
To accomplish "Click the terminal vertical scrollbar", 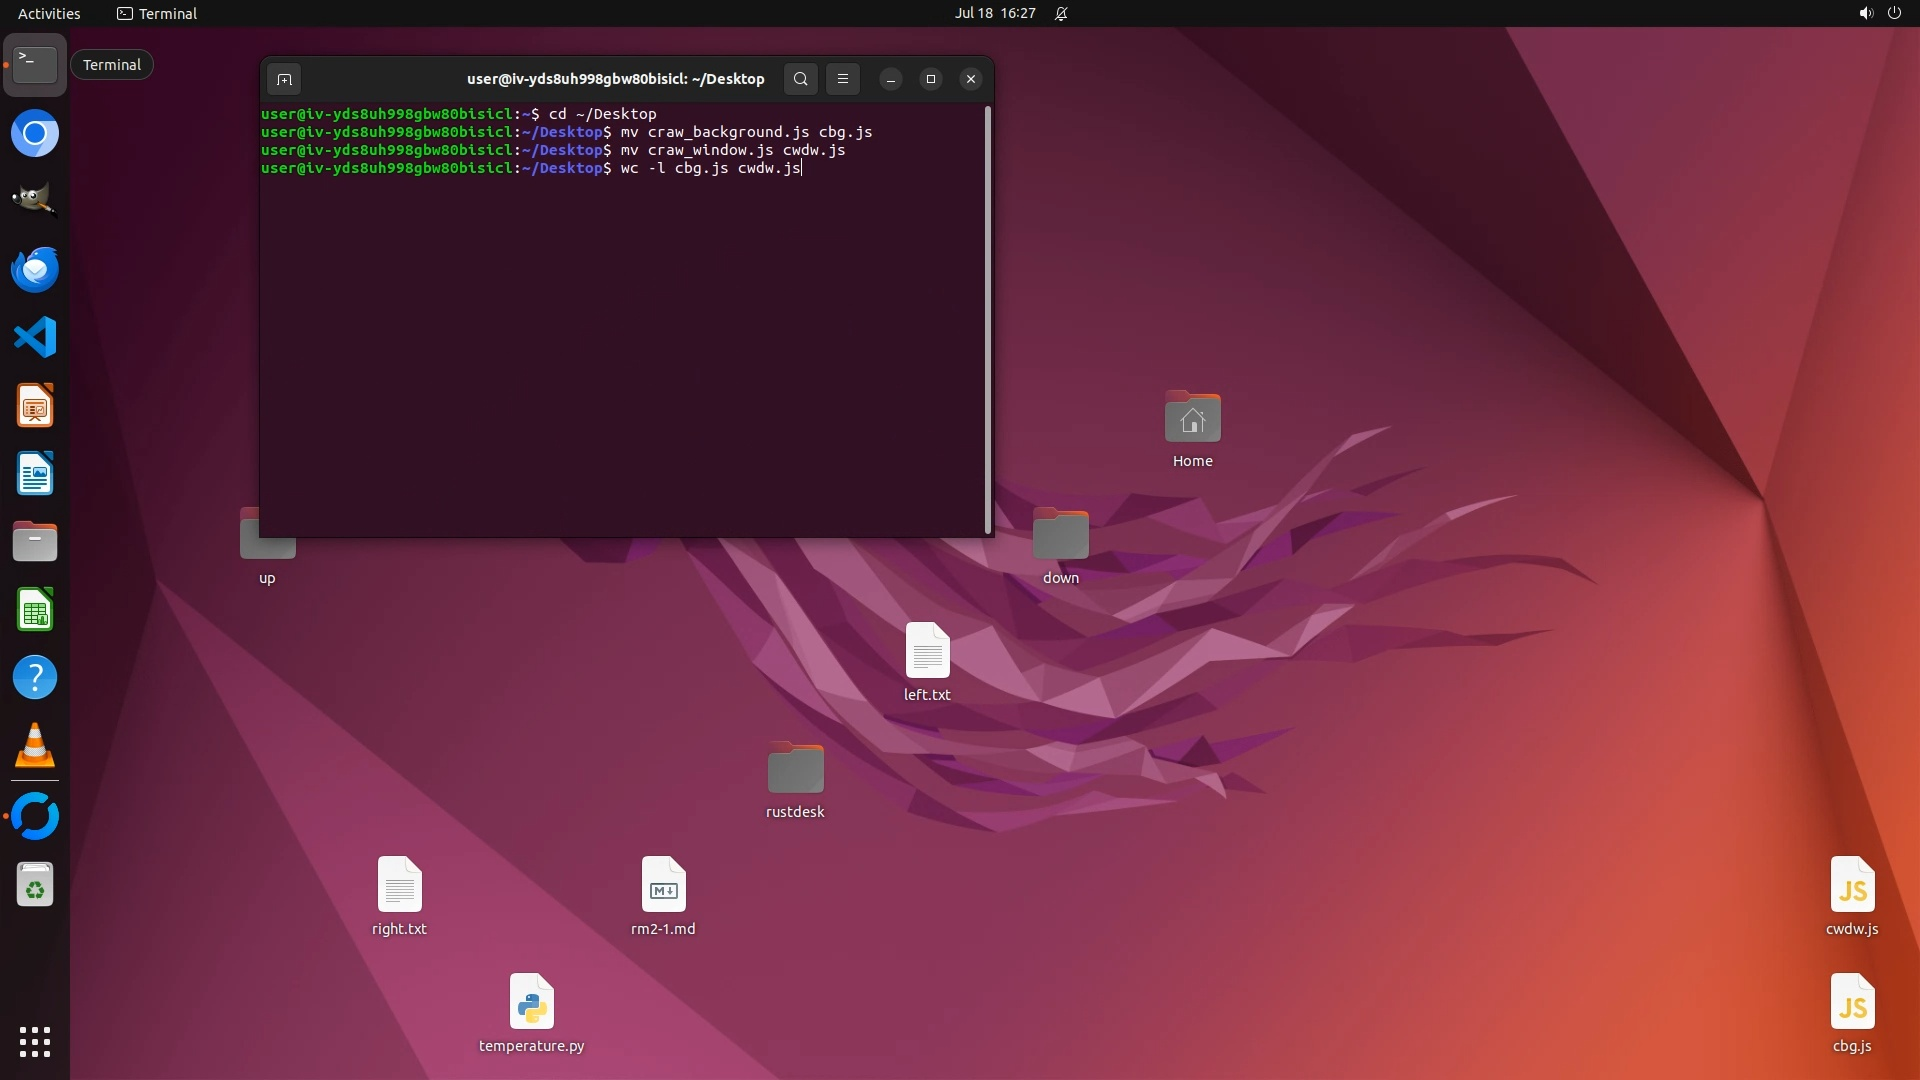I will pos(988,320).
